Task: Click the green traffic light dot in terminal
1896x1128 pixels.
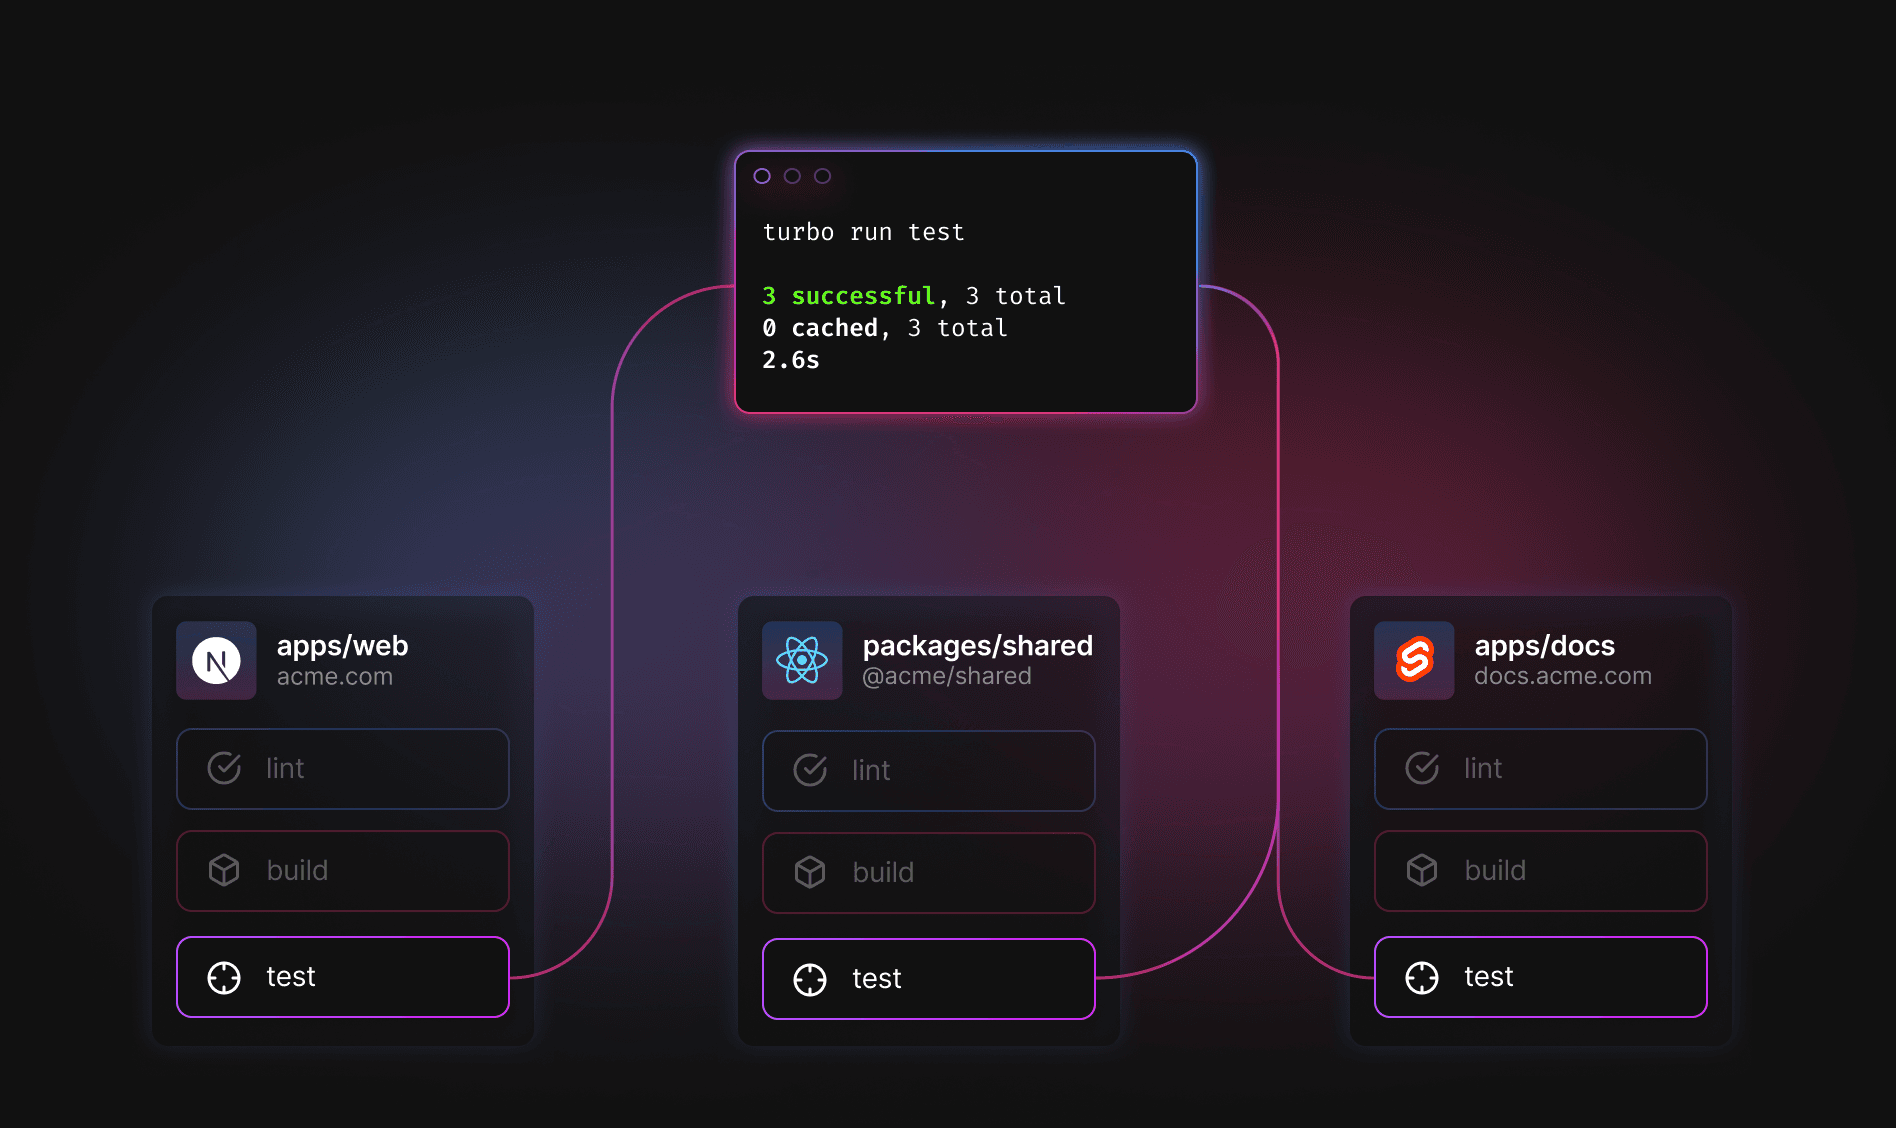Action: pos(821,175)
